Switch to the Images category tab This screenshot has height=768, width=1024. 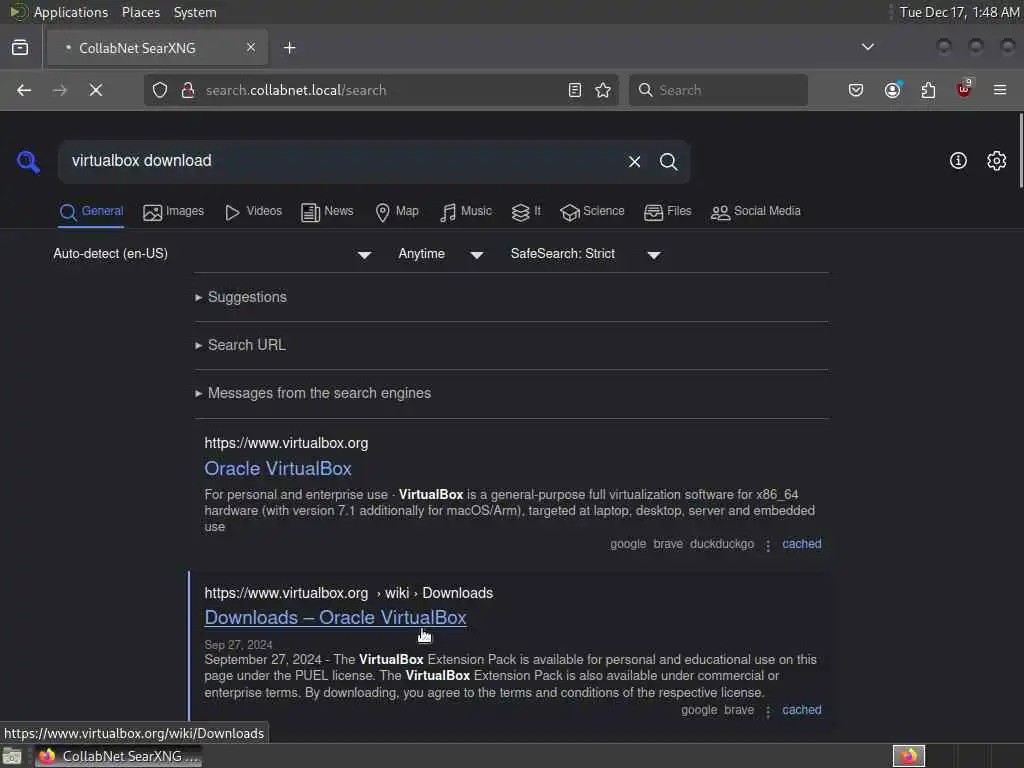coord(174,212)
